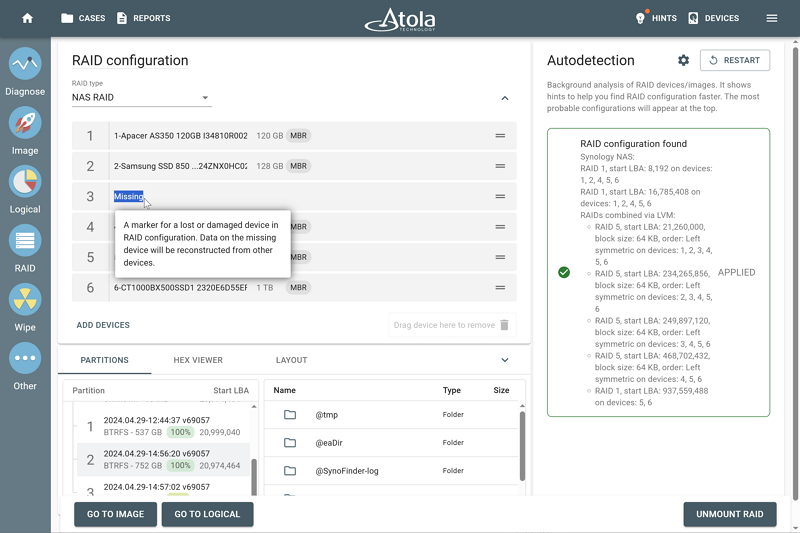Open the Devices panel

click(x=713, y=18)
